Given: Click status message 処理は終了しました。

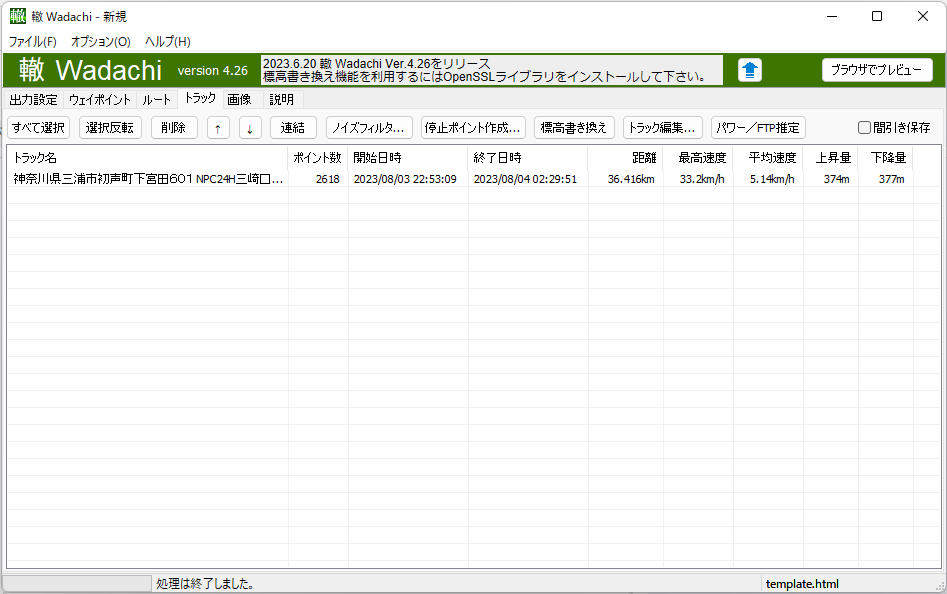Looking at the screenshot, I should click(205, 584).
